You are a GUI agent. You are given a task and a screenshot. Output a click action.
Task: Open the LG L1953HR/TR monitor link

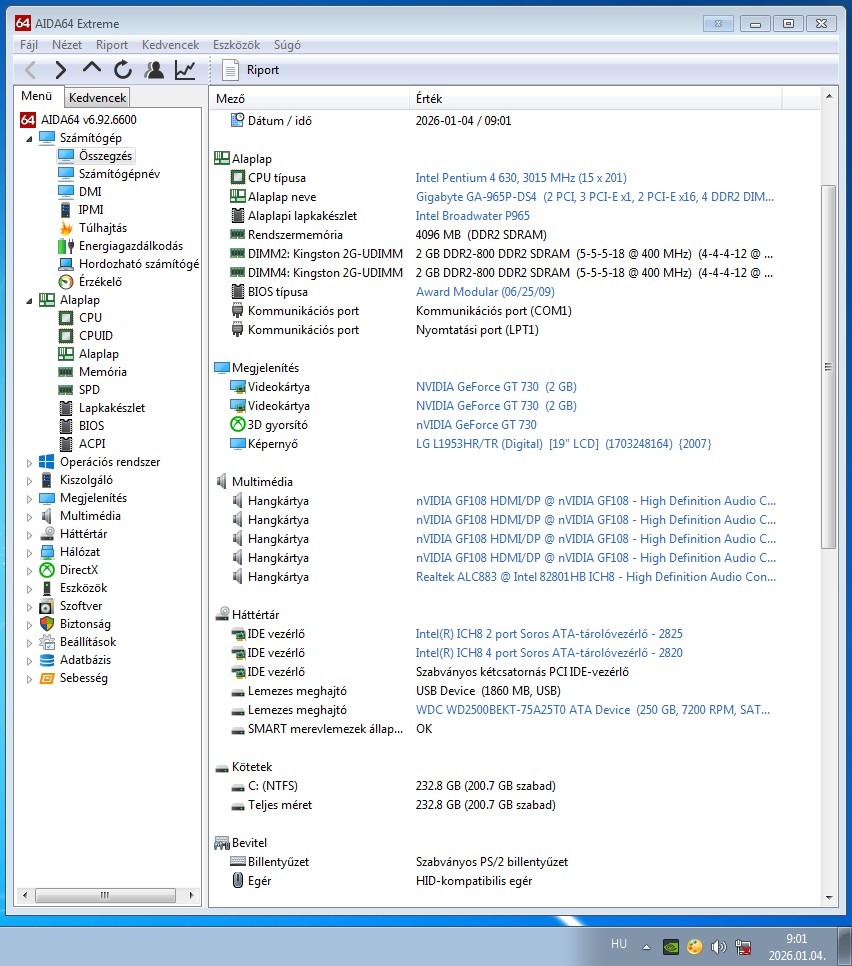tap(563, 444)
